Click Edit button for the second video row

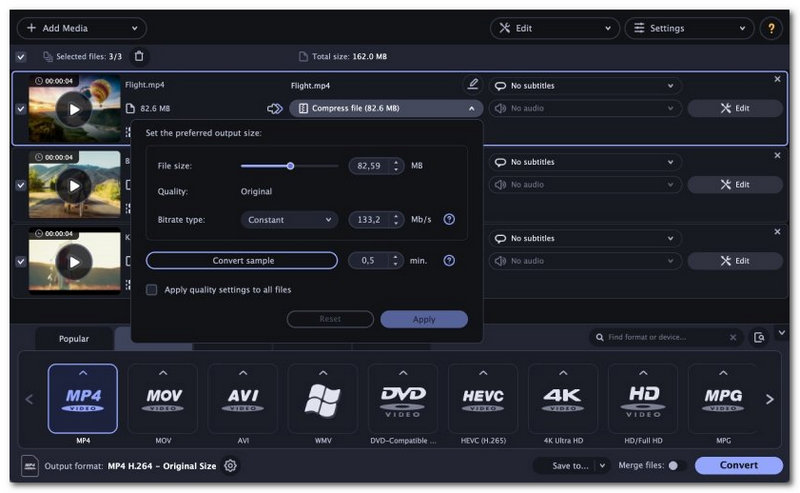[735, 185]
